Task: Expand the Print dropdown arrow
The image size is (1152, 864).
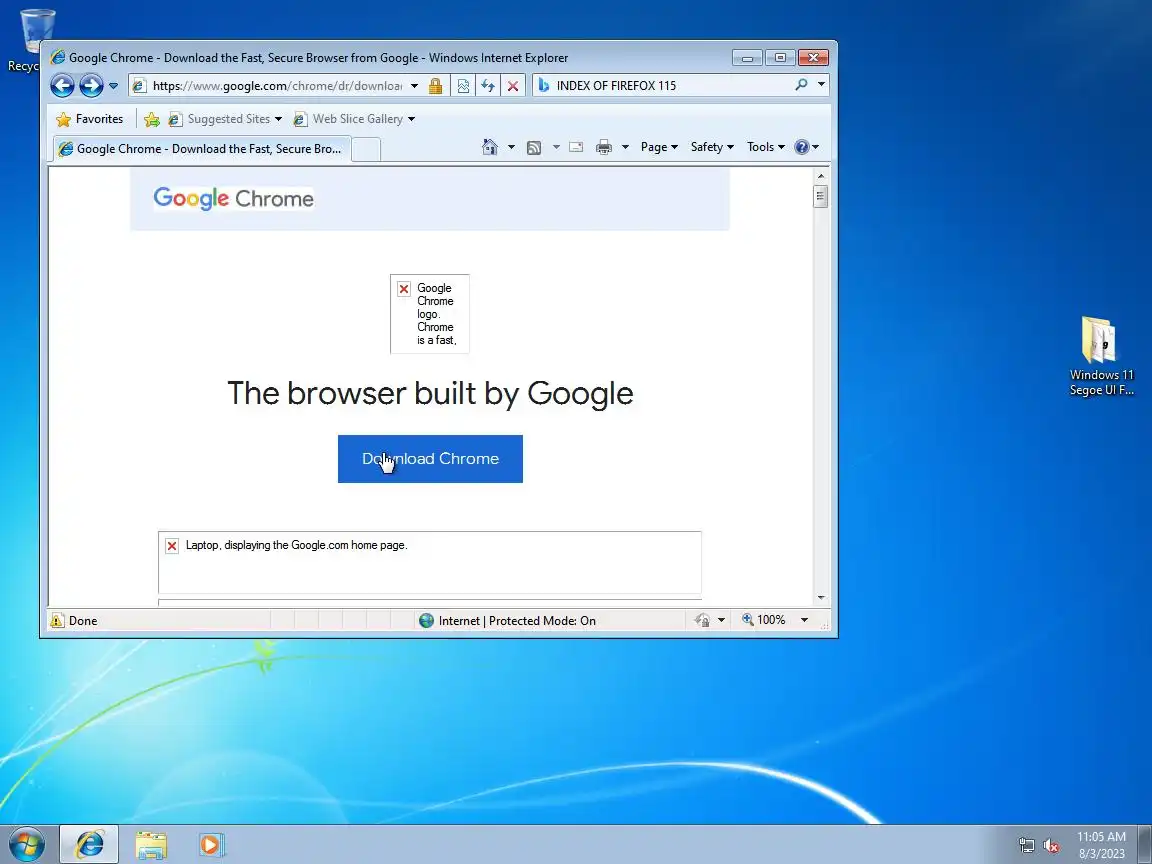Action: tap(625, 147)
